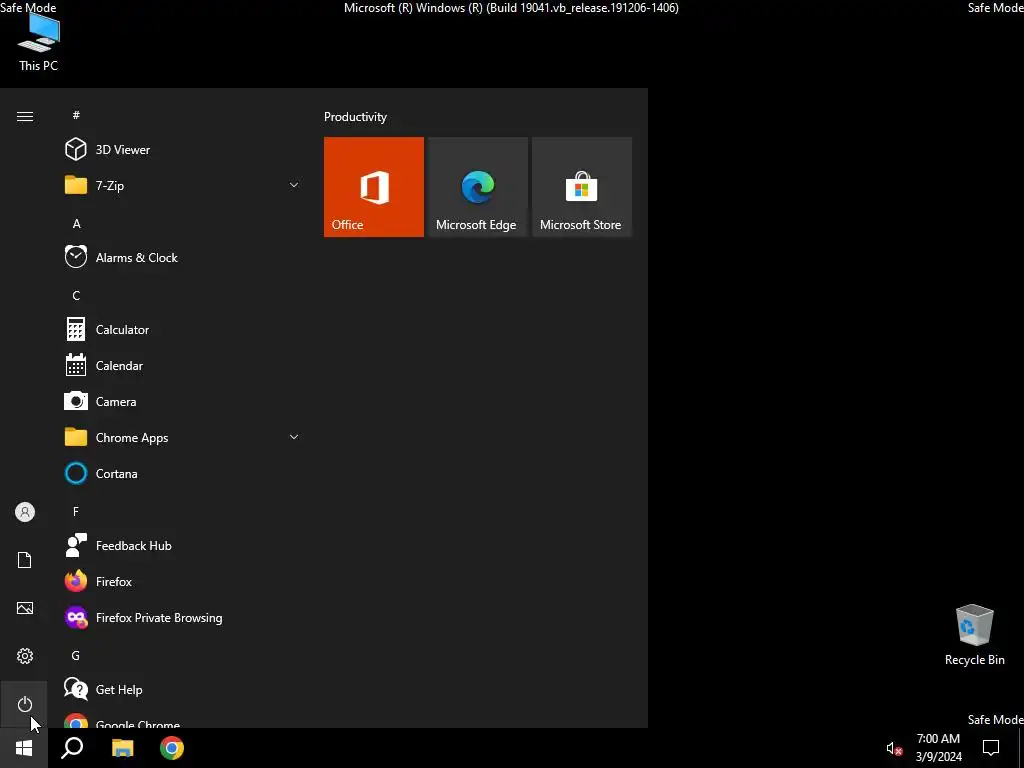
Task: Launch Google Chrome from the app list
Action: tap(182, 719)
